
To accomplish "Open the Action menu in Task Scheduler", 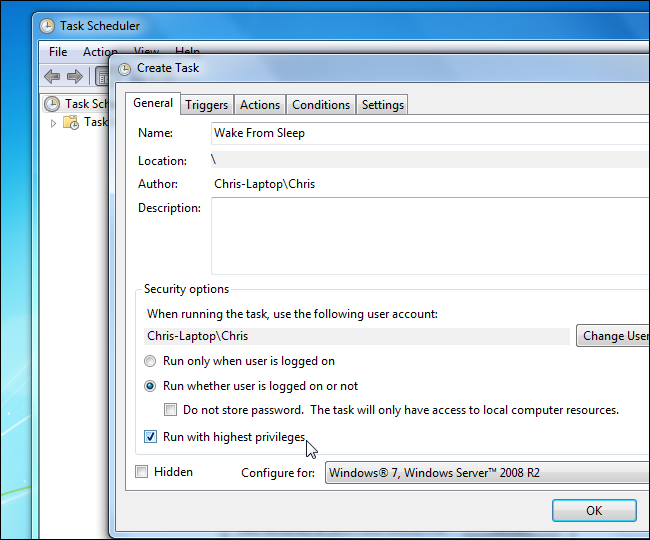I will tap(100, 52).
